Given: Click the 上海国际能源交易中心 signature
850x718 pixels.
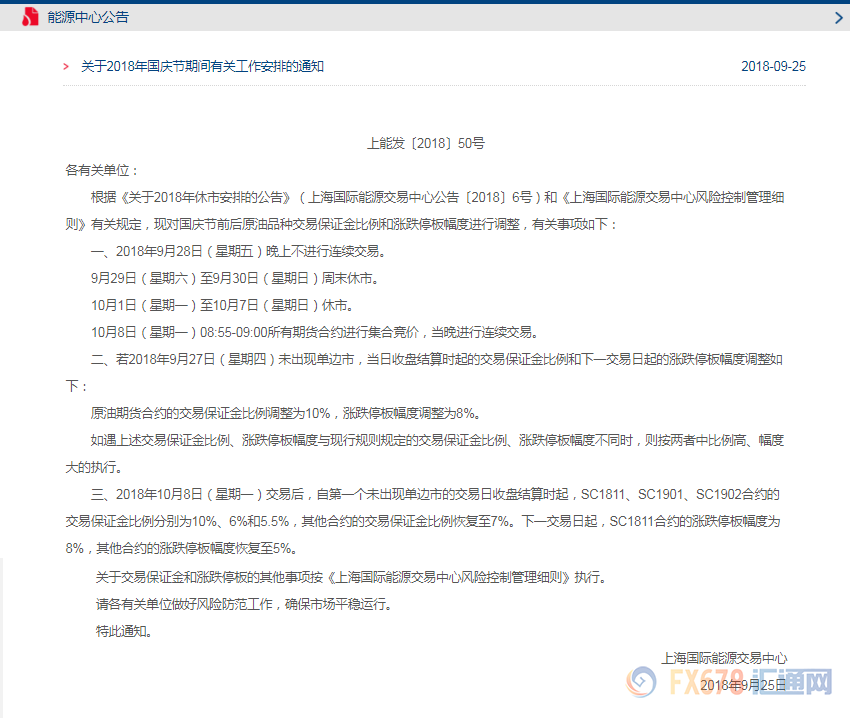Looking at the screenshot, I should coord(724,658).
